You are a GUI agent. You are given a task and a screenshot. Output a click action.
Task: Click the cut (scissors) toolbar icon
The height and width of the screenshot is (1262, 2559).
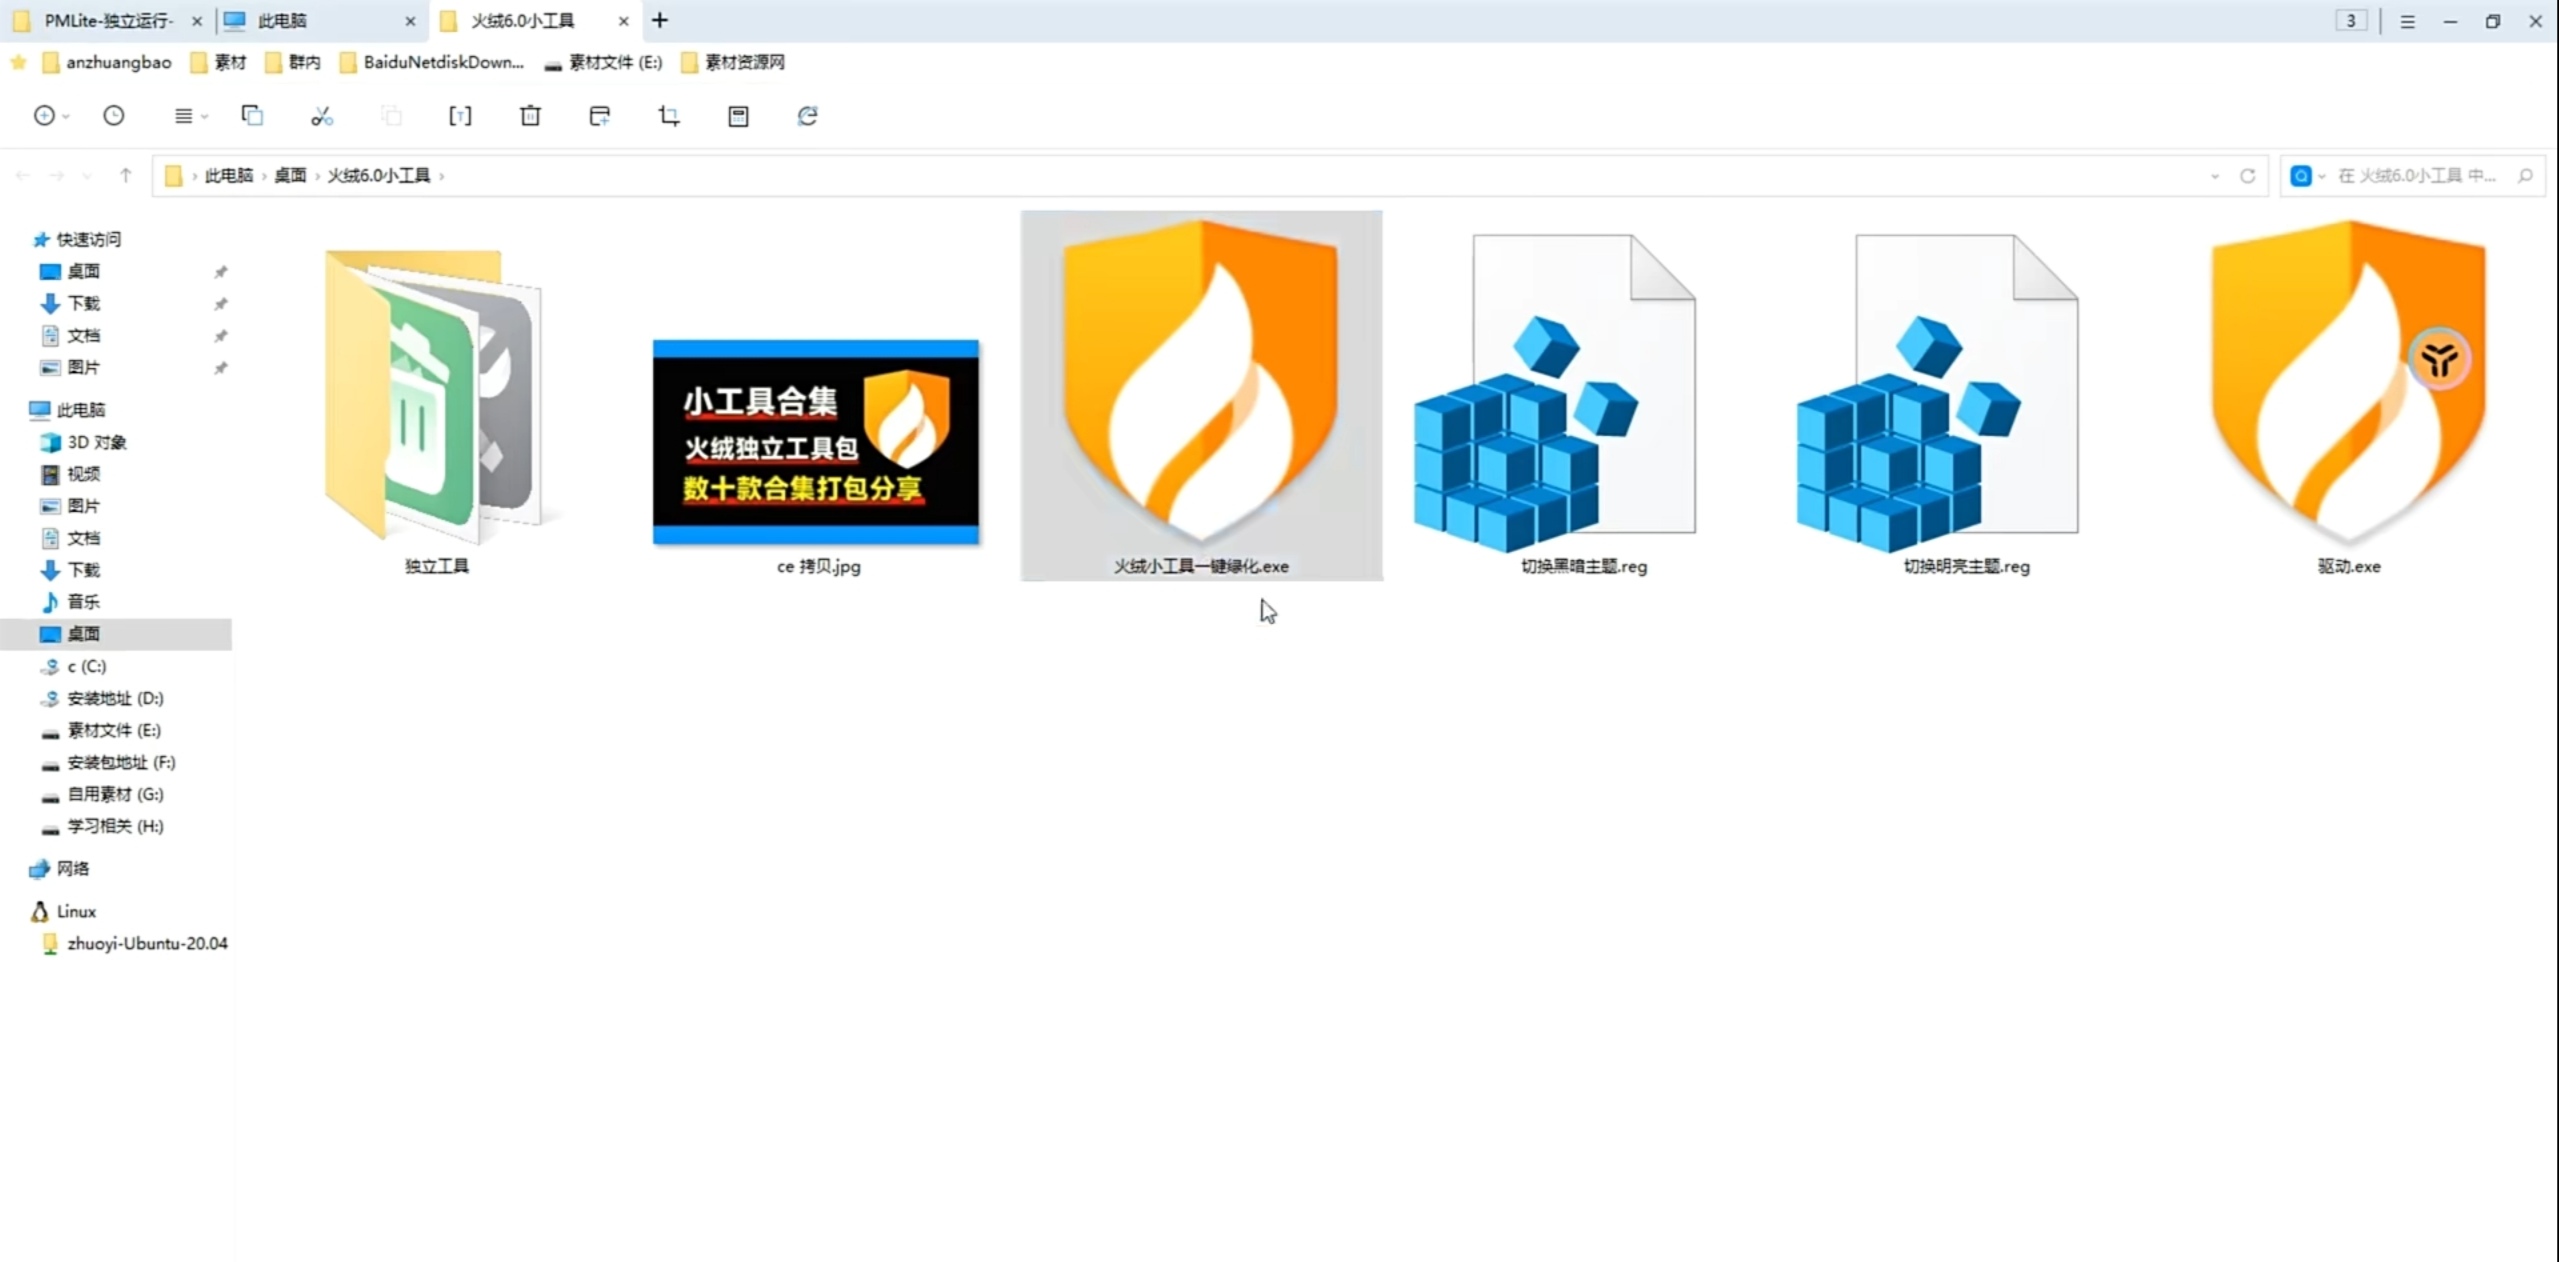point(321,116)
